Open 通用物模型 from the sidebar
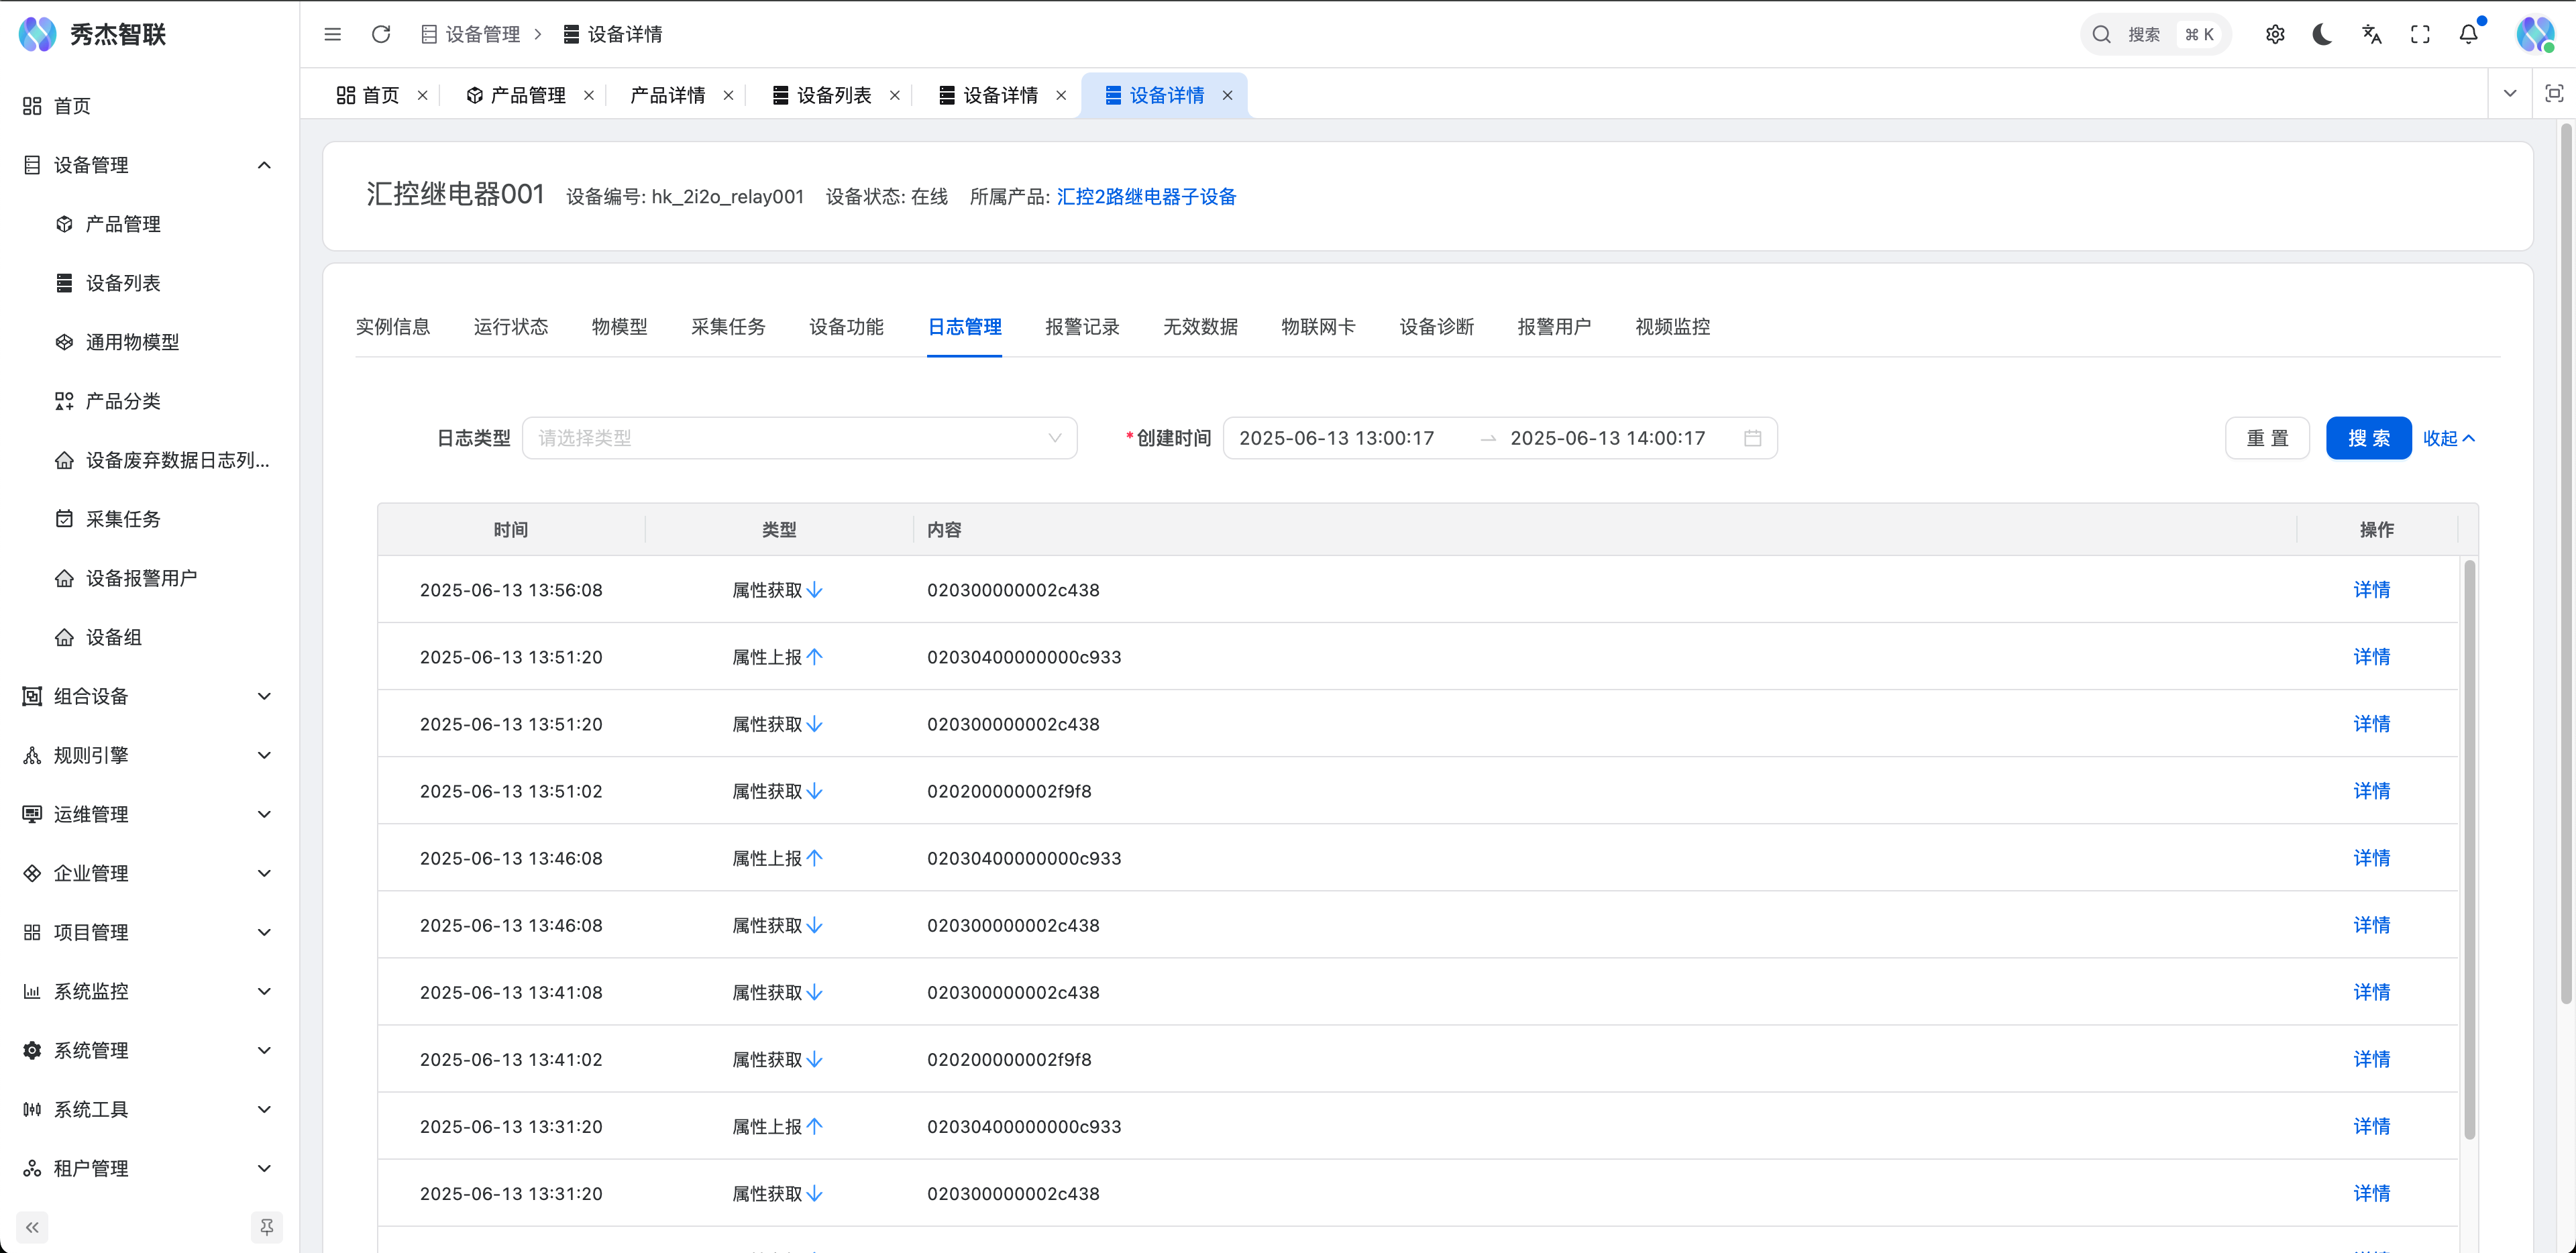 [x=131, y=341]
